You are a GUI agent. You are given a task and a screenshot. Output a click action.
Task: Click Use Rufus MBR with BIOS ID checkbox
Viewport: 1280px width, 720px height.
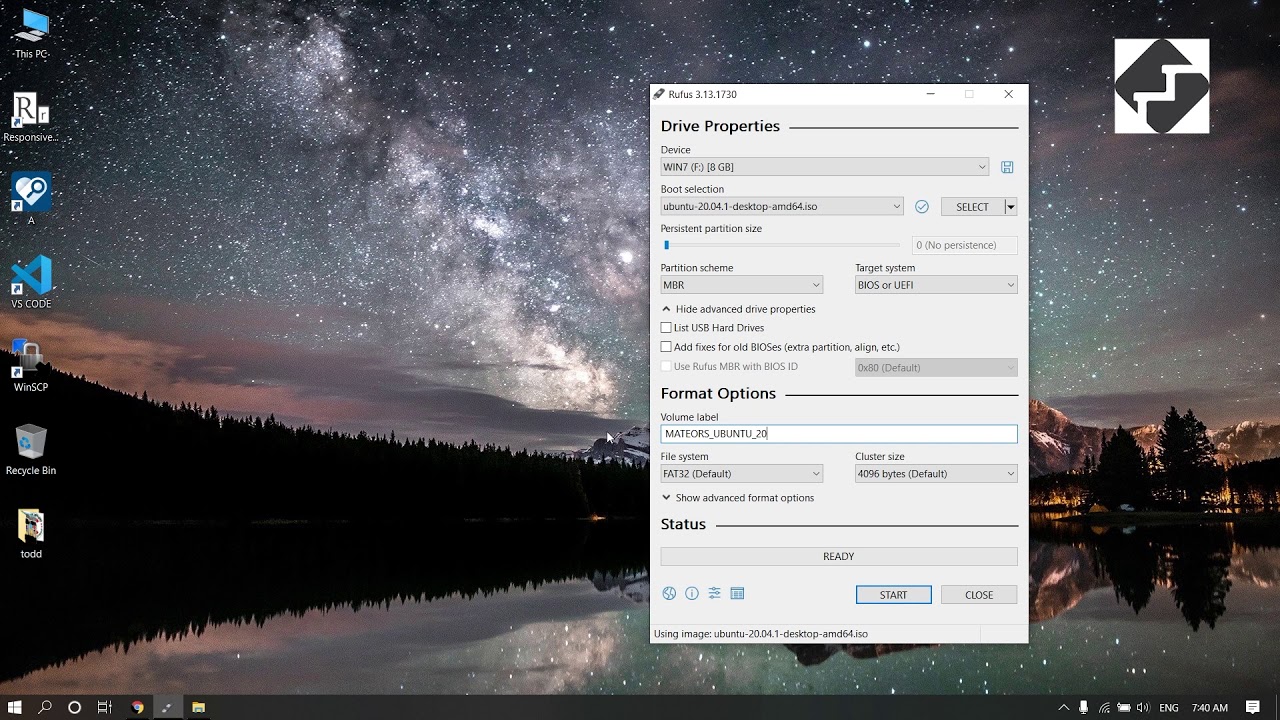[666, 366]
